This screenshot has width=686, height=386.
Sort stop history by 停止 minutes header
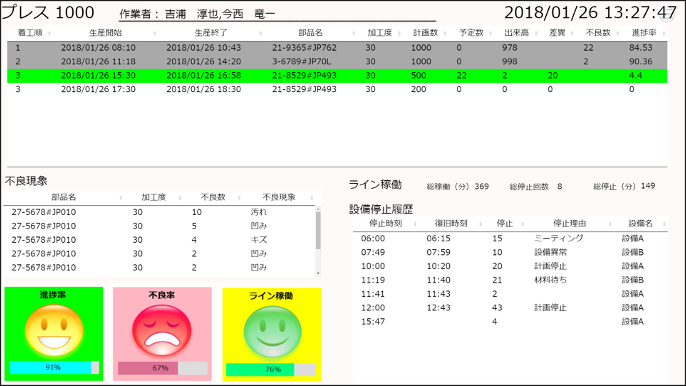click(x=504, y=224)
